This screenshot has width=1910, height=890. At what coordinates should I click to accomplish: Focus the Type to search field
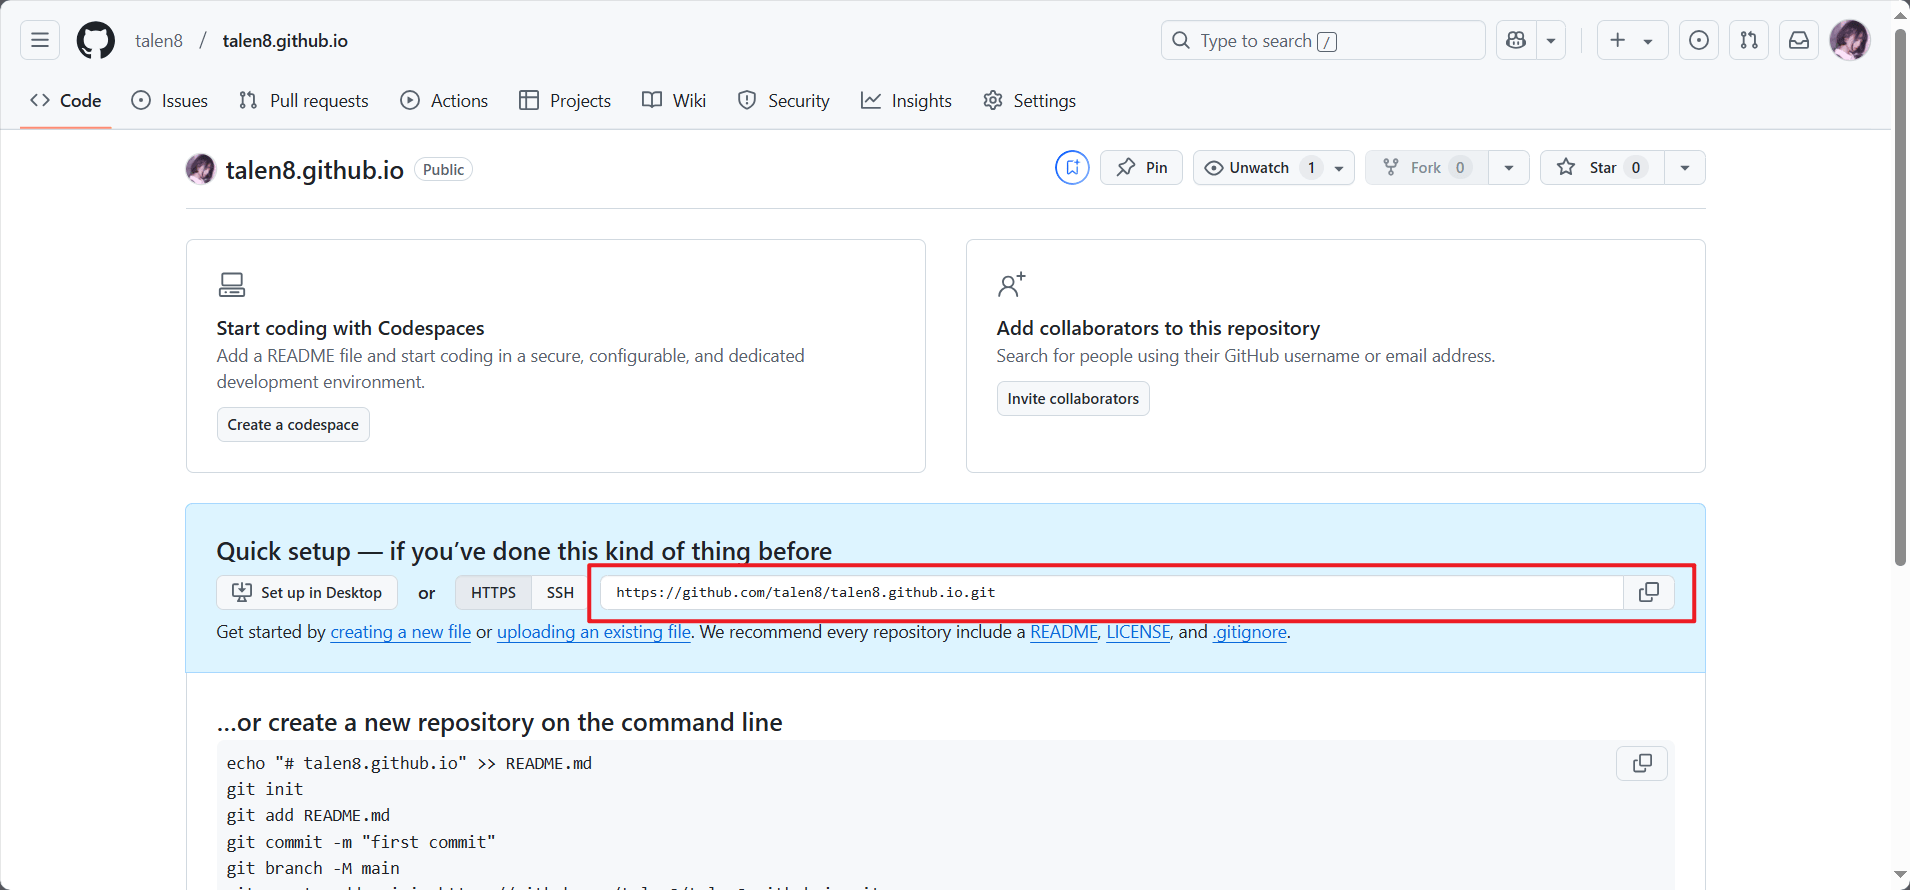(x=1322, y=40)
